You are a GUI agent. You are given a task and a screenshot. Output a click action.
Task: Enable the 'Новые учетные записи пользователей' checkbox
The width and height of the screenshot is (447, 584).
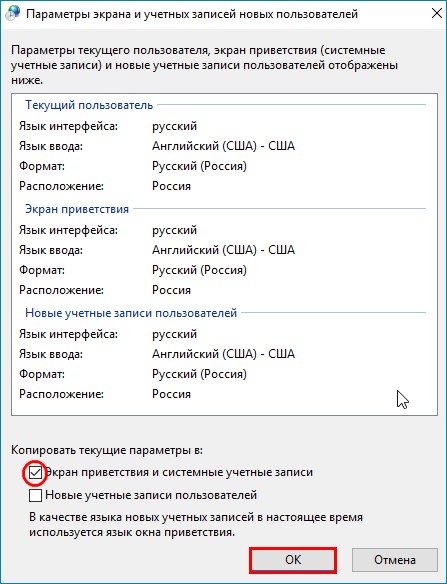coord(35,495)
